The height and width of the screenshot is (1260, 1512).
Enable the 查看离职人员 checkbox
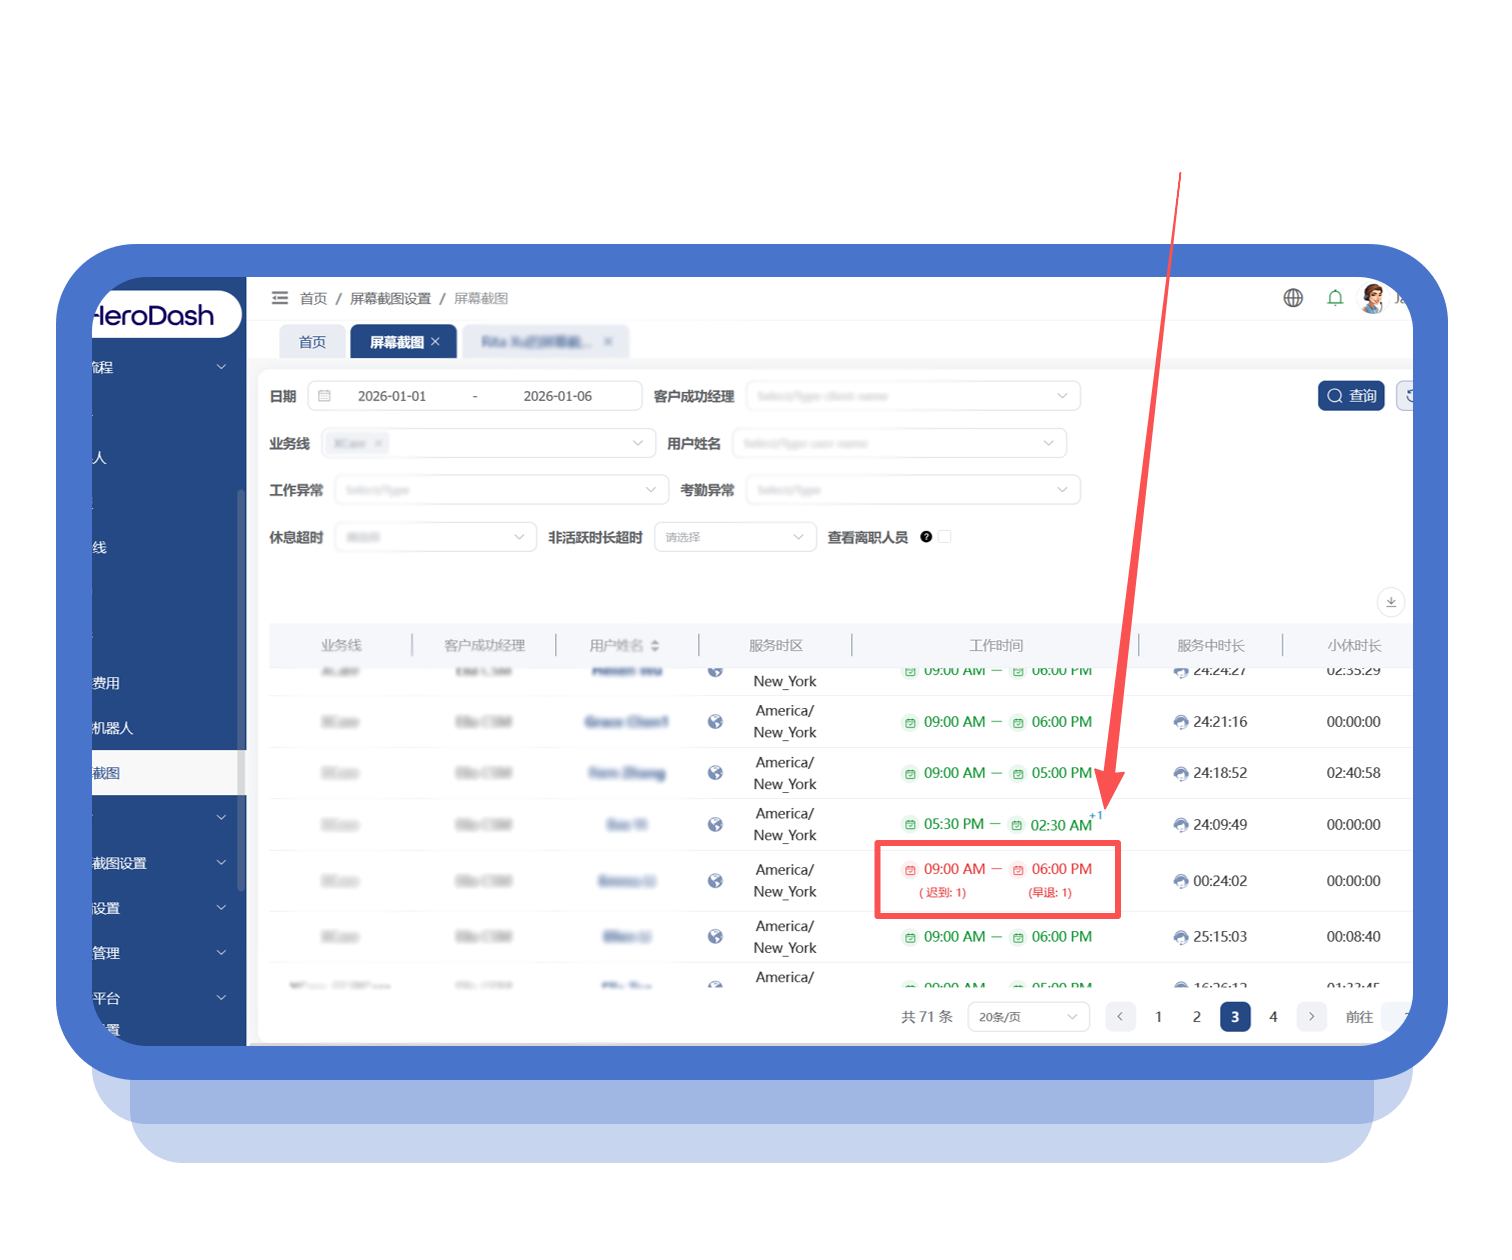[944, 536]
